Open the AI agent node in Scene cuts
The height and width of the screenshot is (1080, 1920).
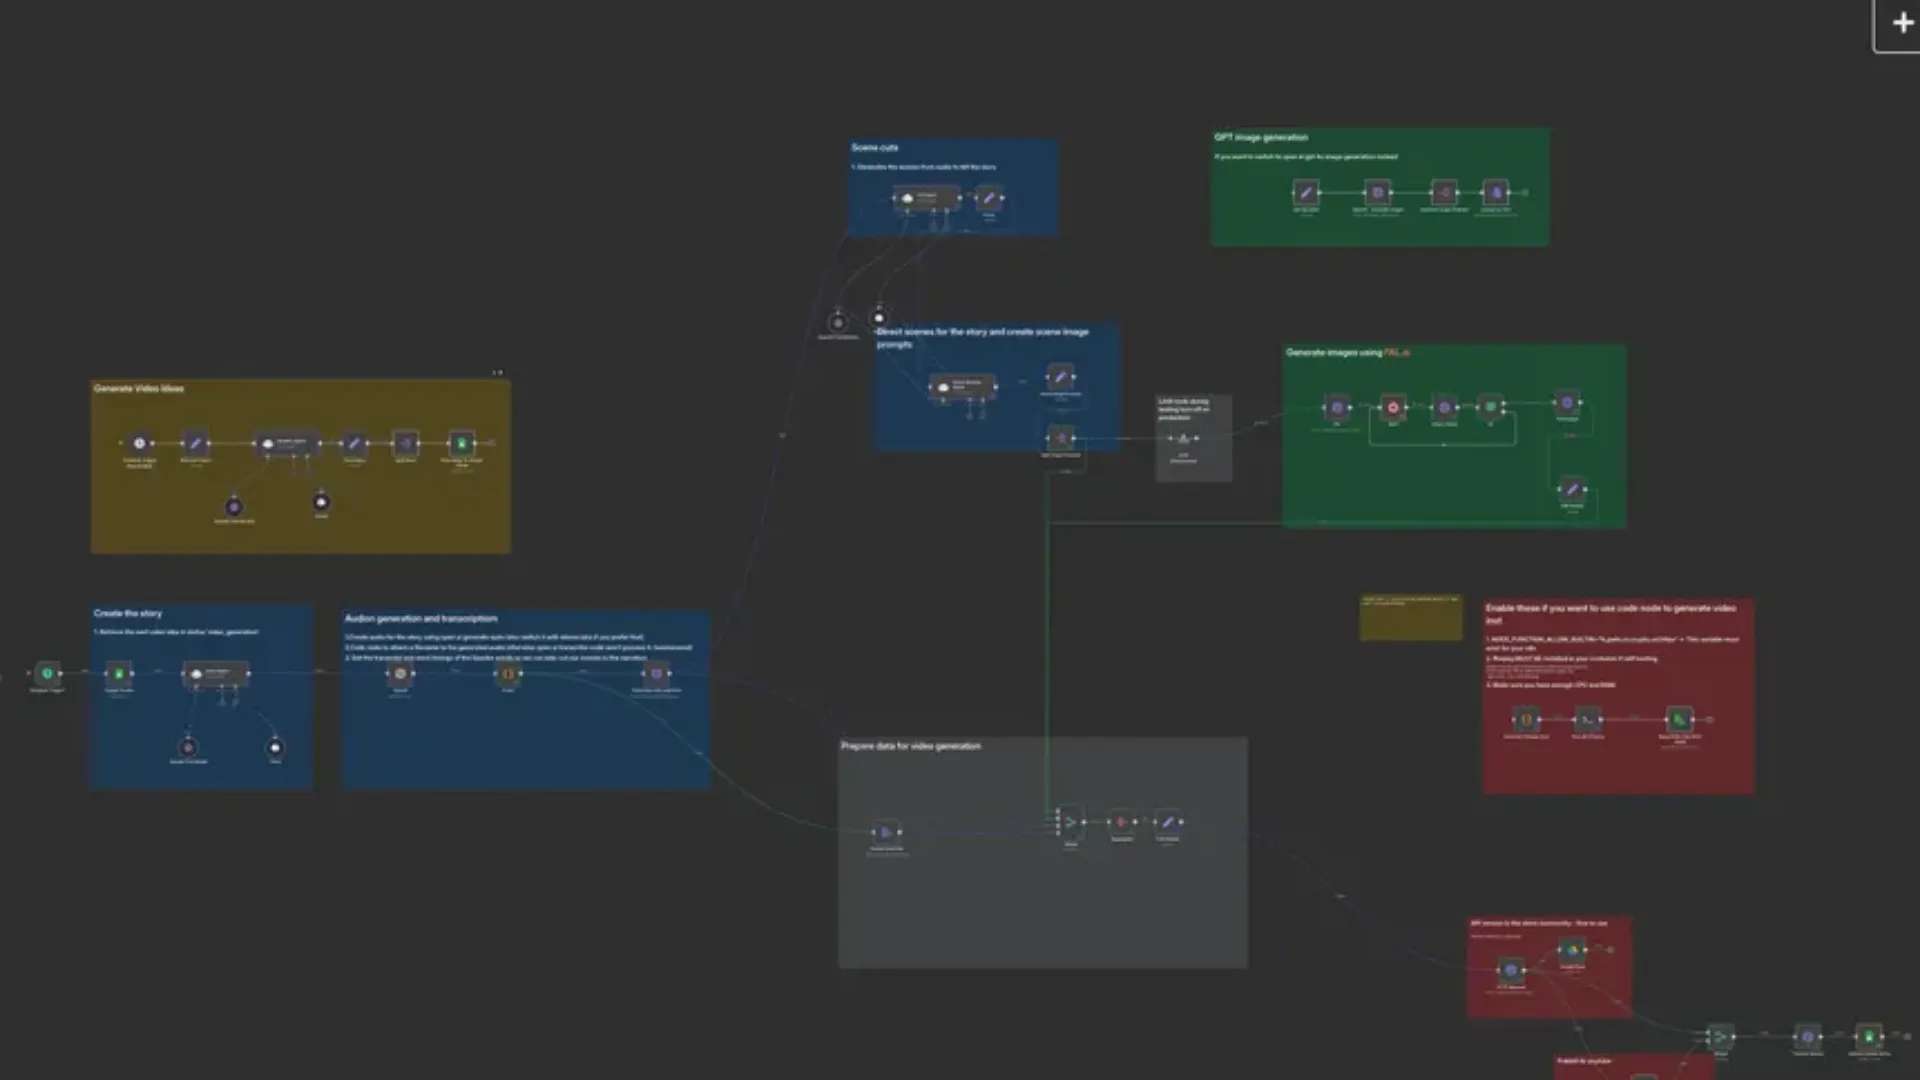tap(927, 198)
